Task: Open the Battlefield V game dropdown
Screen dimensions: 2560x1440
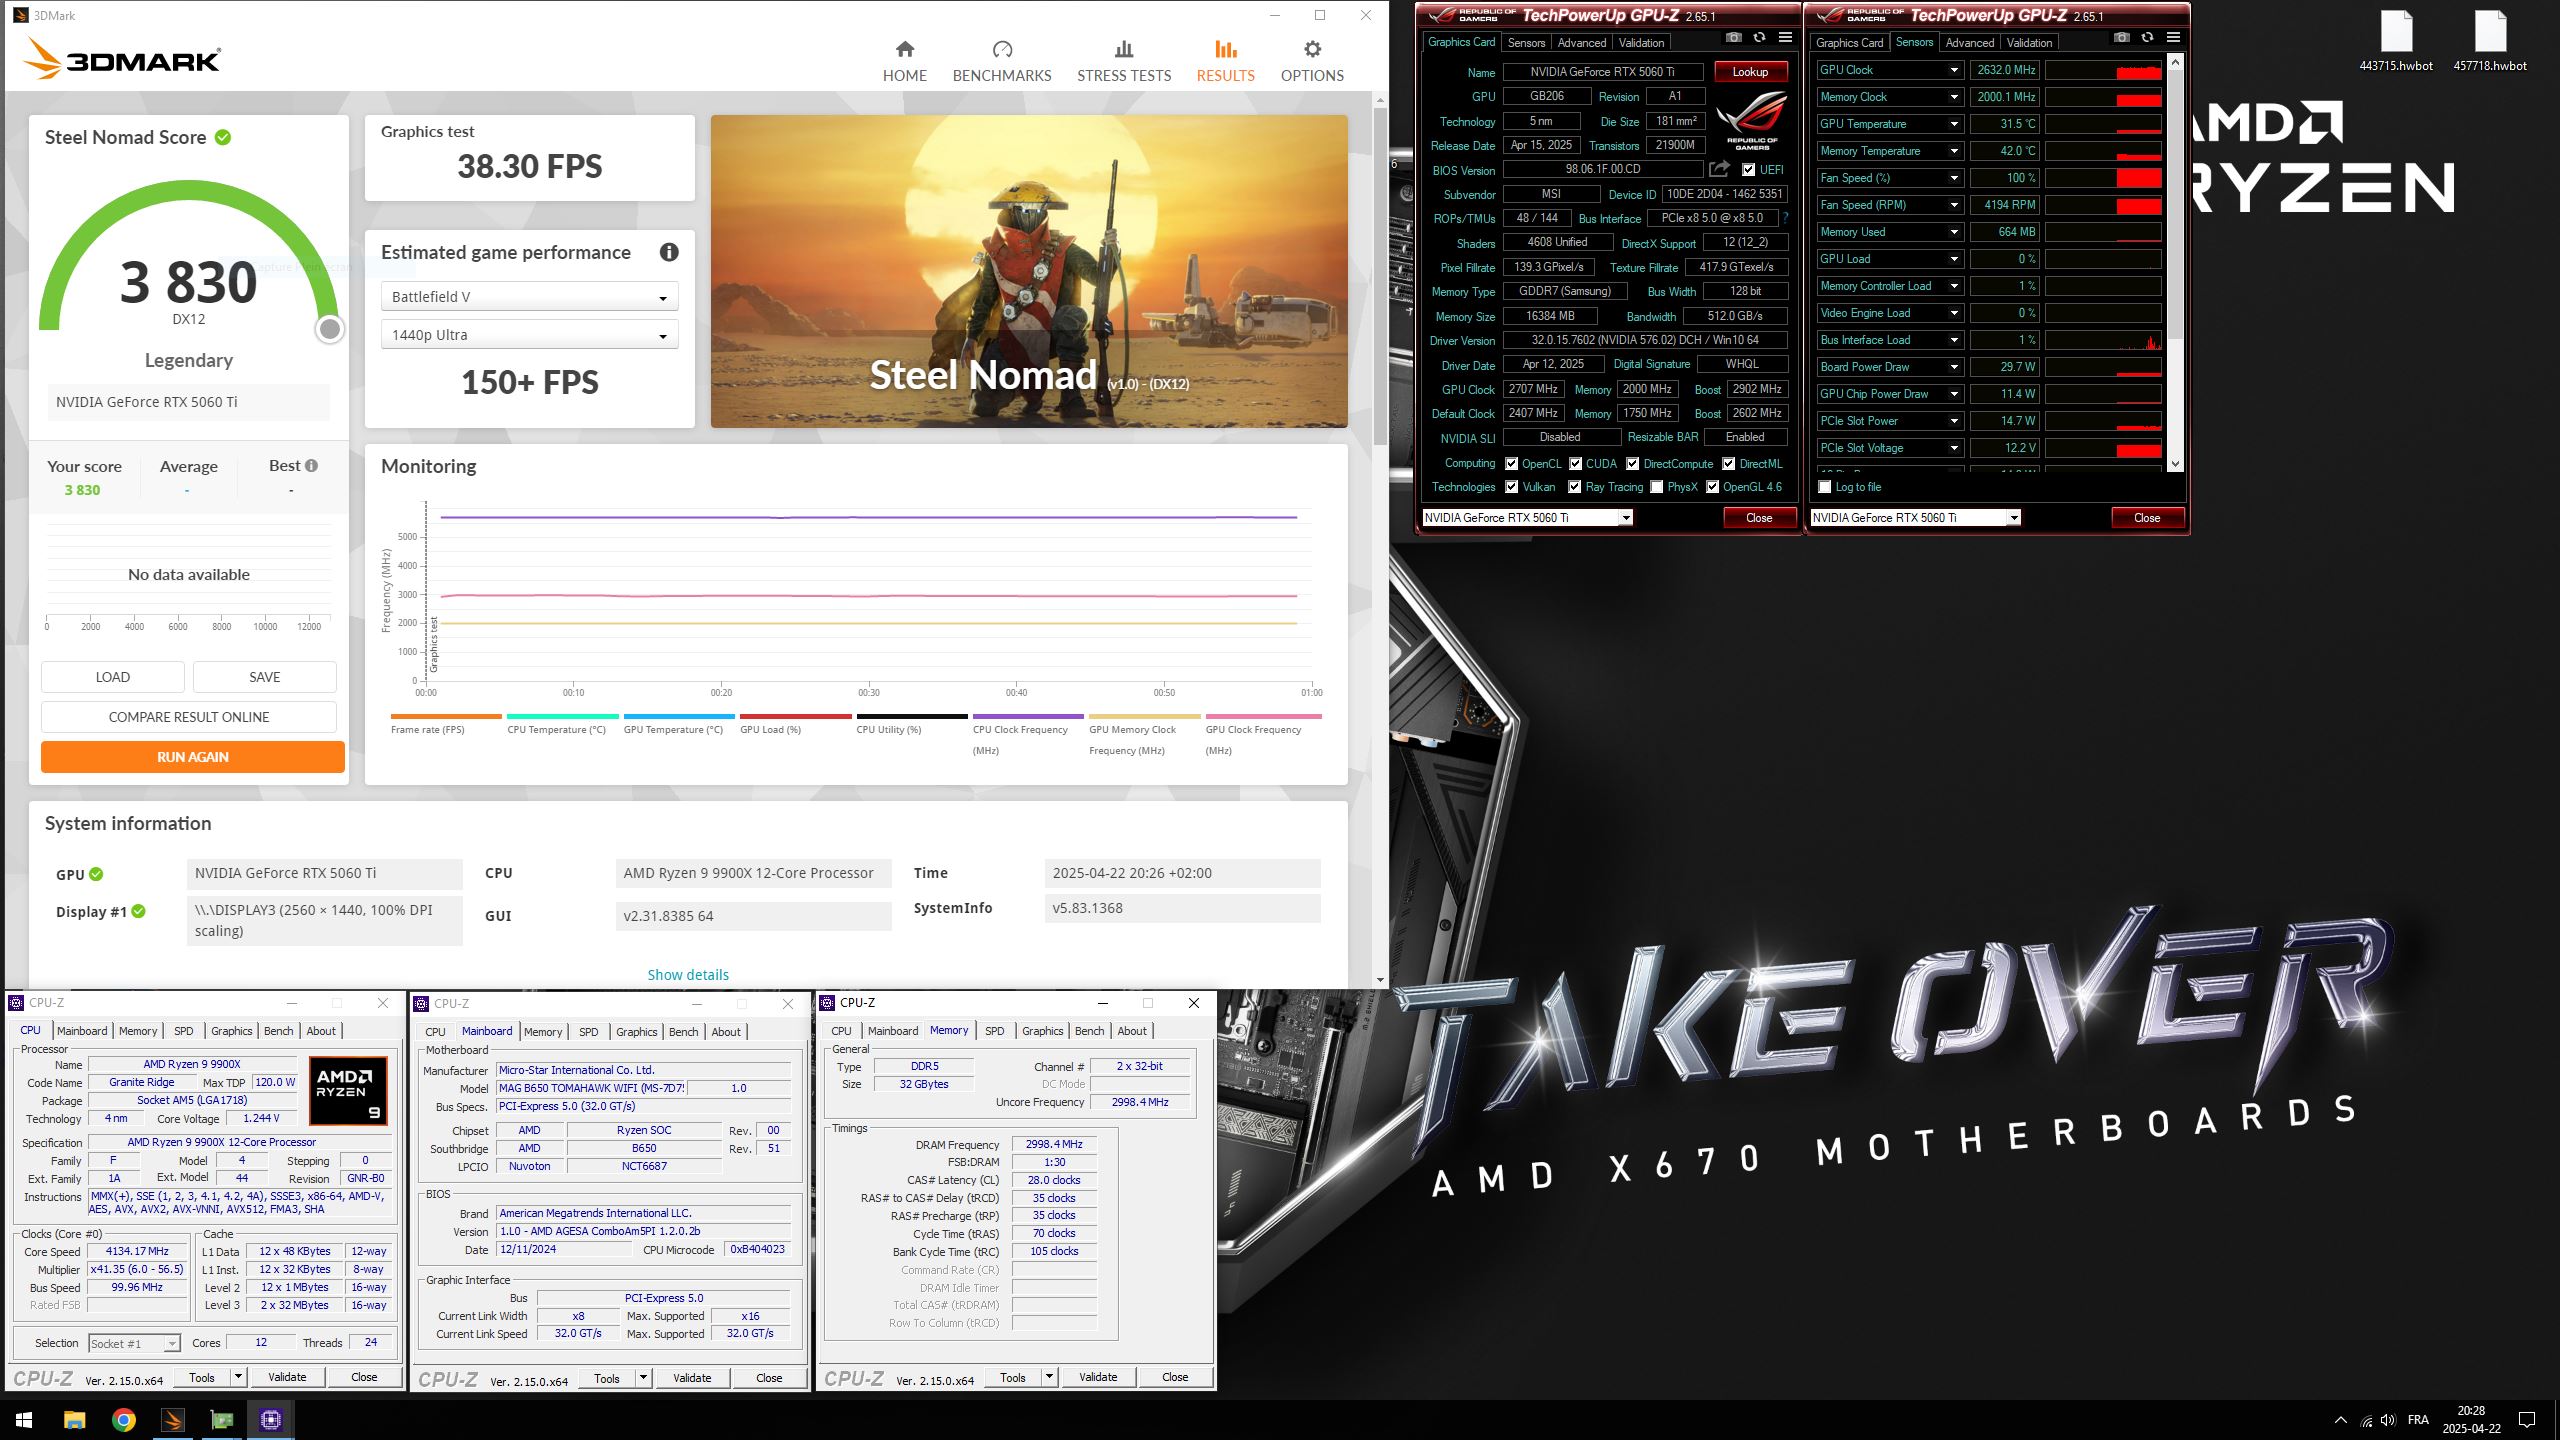Action: (x=529, y=297)
